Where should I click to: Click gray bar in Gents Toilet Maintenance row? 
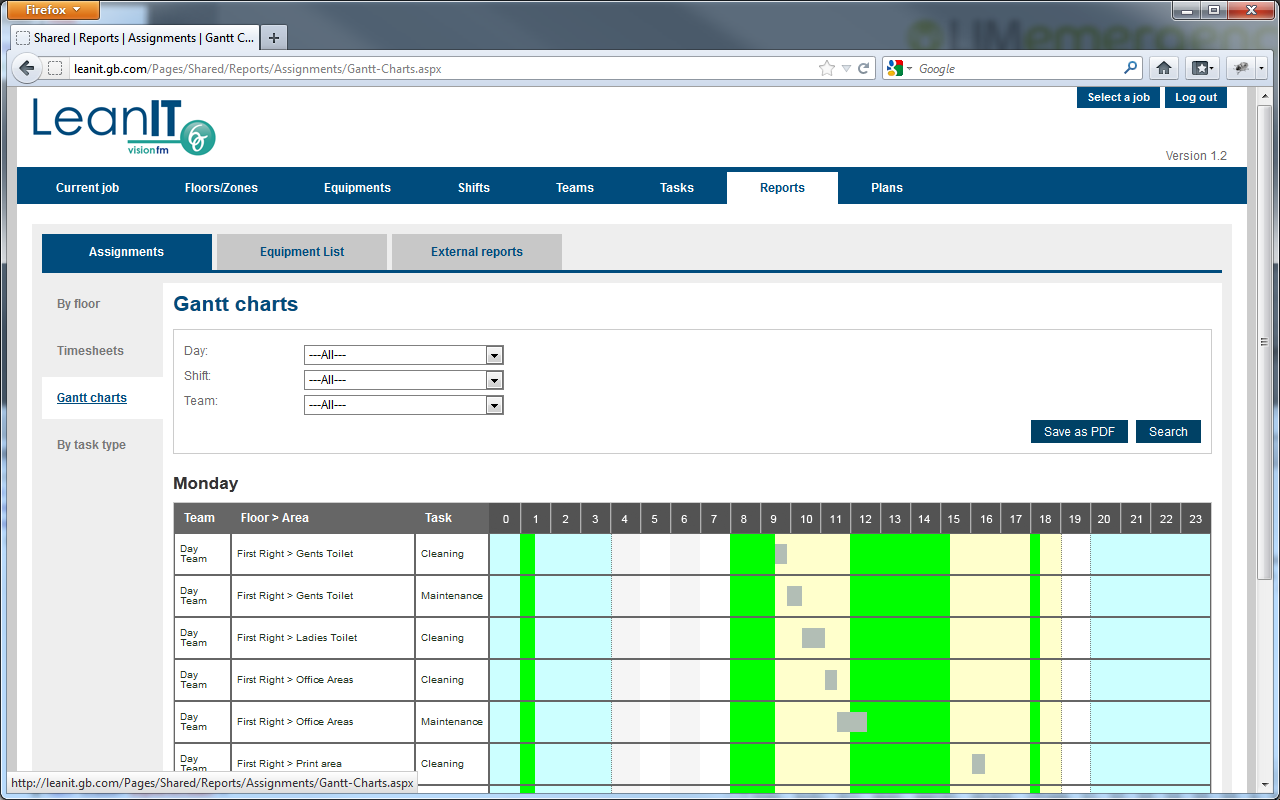pyautogui.click(x=794, y=596)
